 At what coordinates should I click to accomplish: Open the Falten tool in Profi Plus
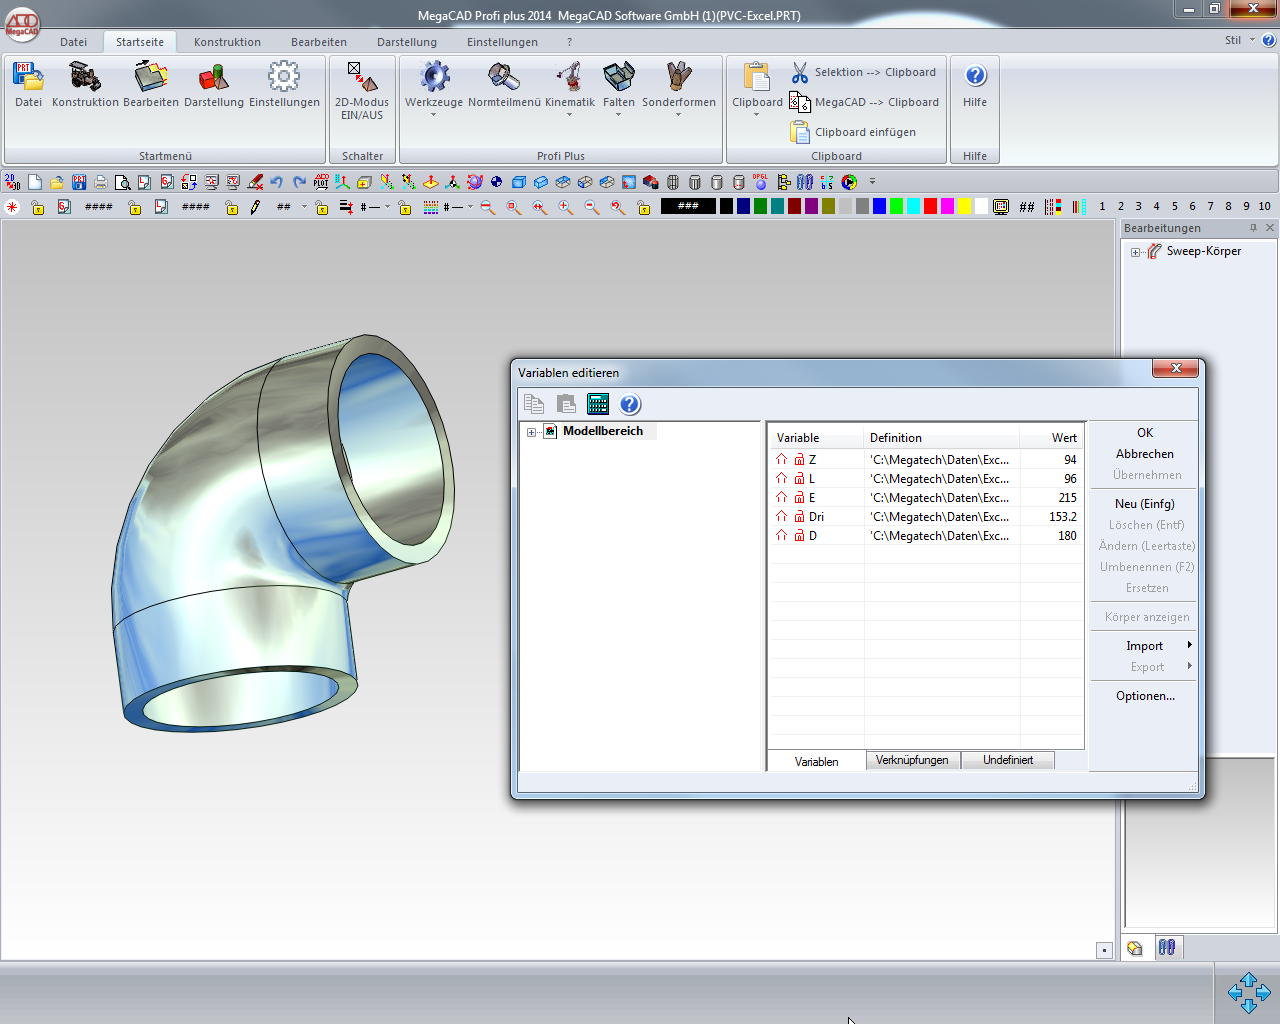(618, 78)
